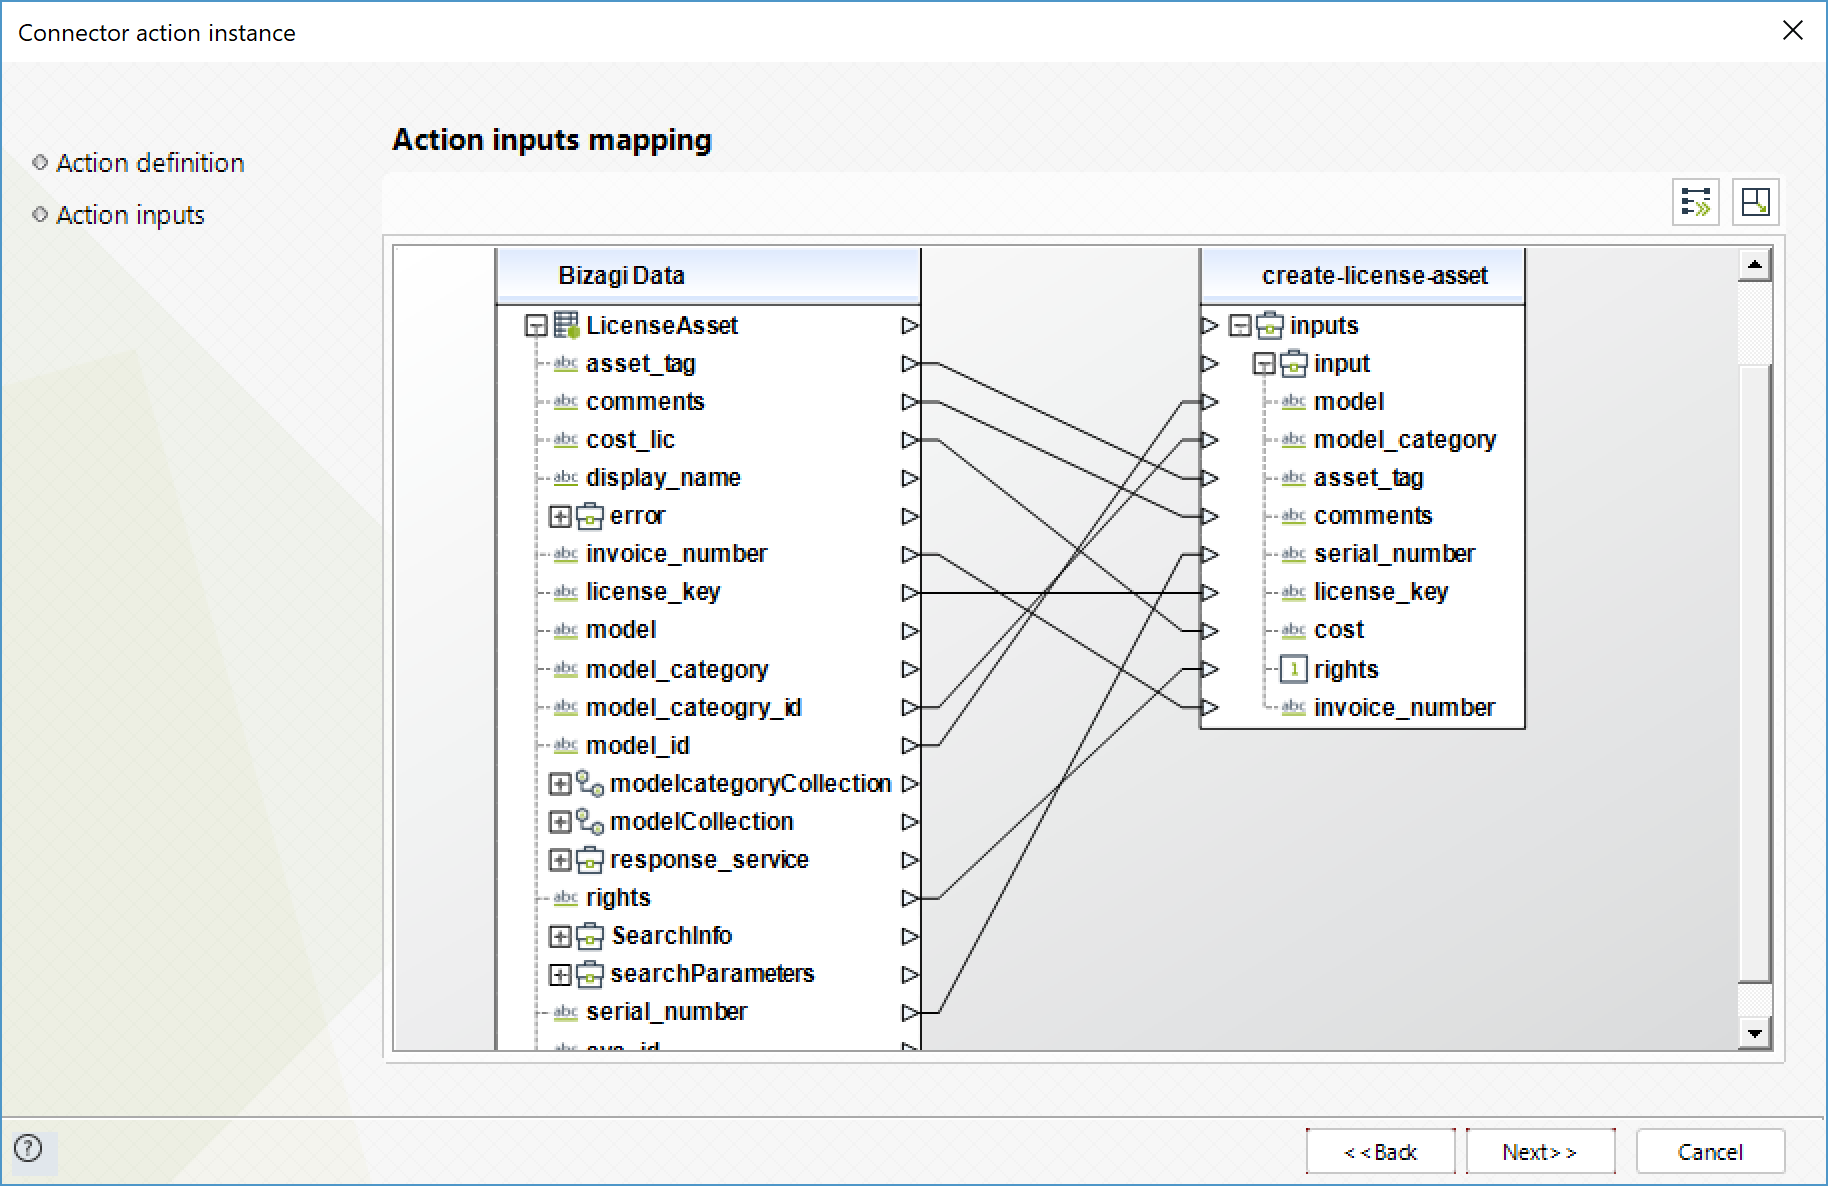
Task: Select the license_key target field
Action: point(1381,592)
